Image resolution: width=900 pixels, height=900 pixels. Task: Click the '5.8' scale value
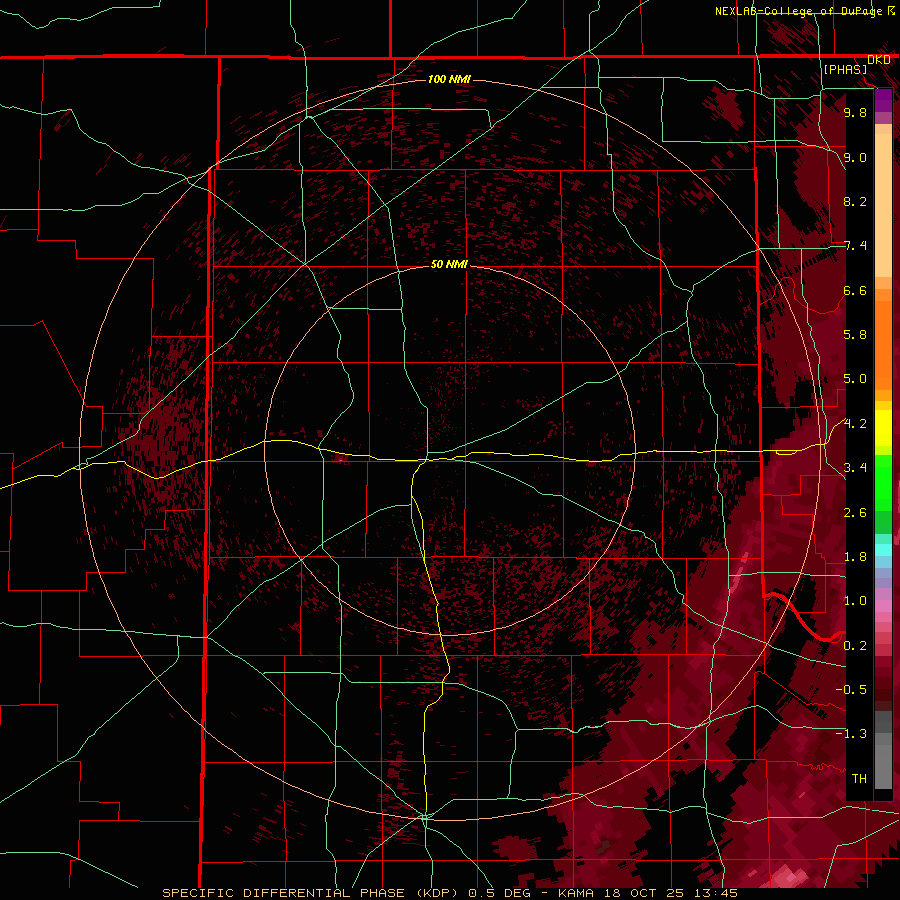point(855,335)
